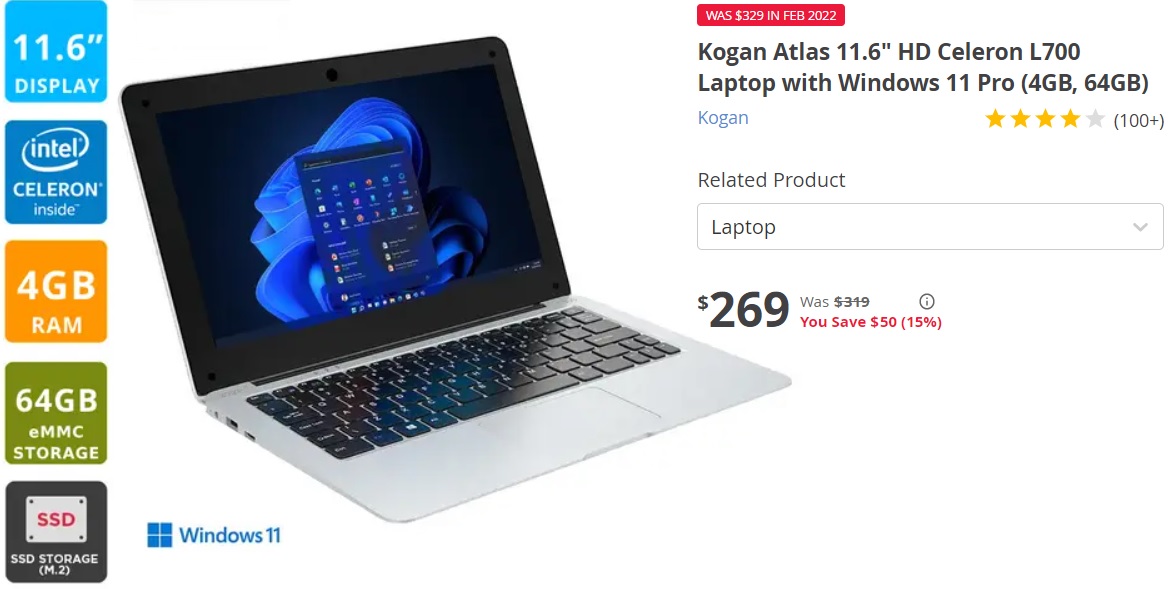Click the $269 current price

pyautogui.click(x=743, y=310)
